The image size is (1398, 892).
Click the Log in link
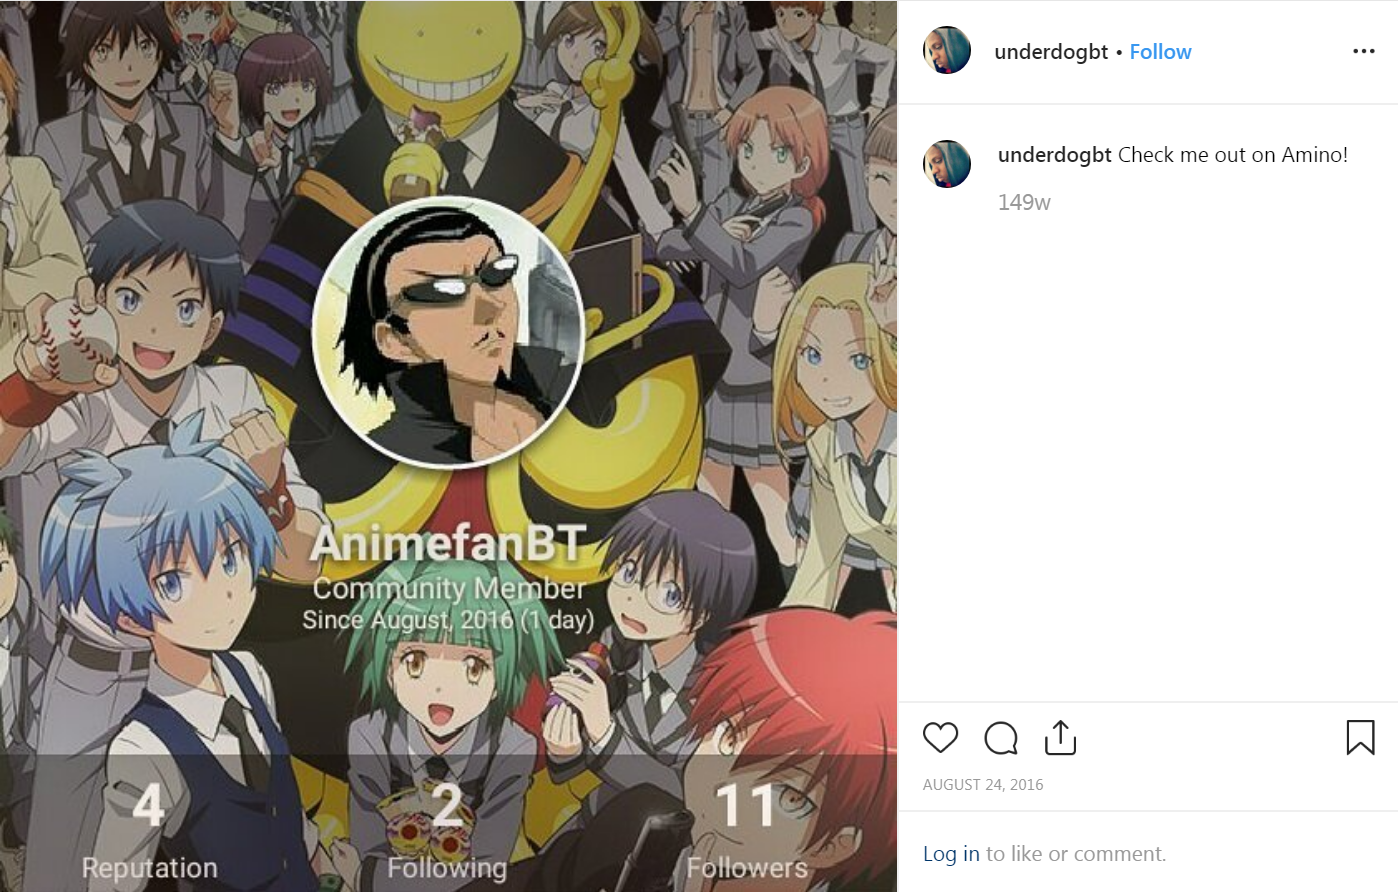tap(951, 854)
